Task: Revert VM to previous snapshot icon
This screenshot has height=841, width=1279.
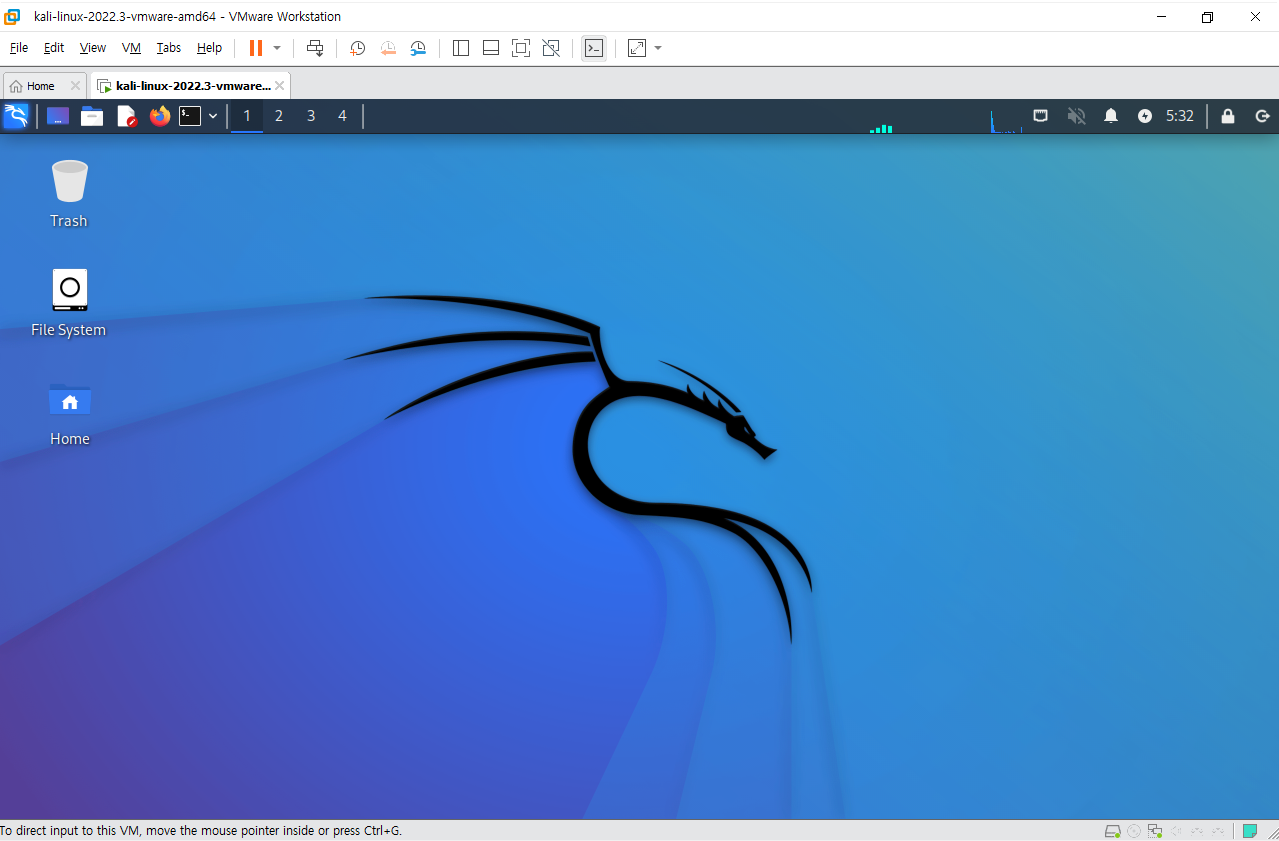Action: point(388,48)
